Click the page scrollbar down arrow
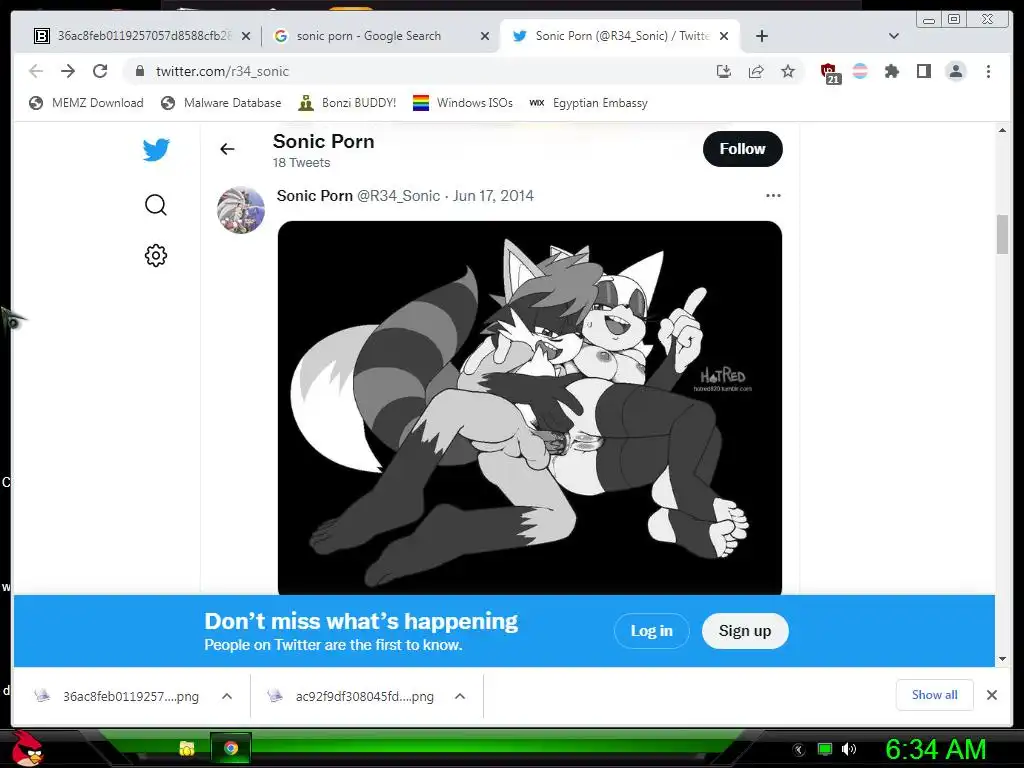Image resolution: width=1024 pixels, height=768 pixels. coord(1002,659)
